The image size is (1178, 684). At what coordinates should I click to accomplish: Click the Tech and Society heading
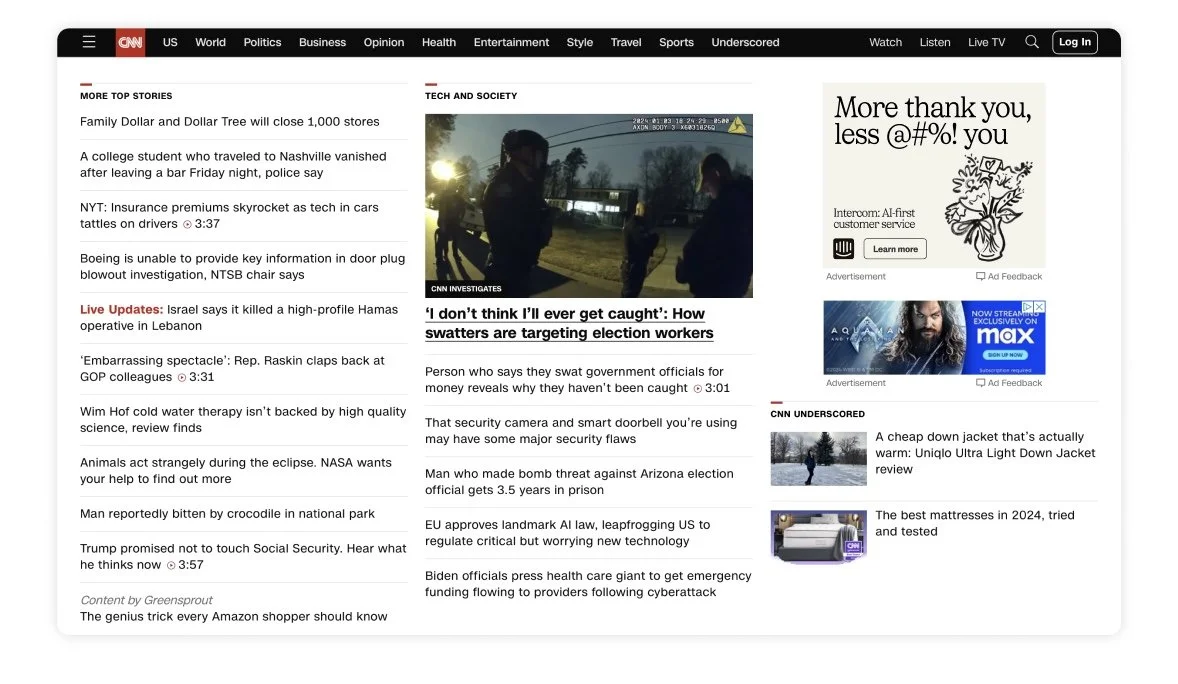(471, 96)
